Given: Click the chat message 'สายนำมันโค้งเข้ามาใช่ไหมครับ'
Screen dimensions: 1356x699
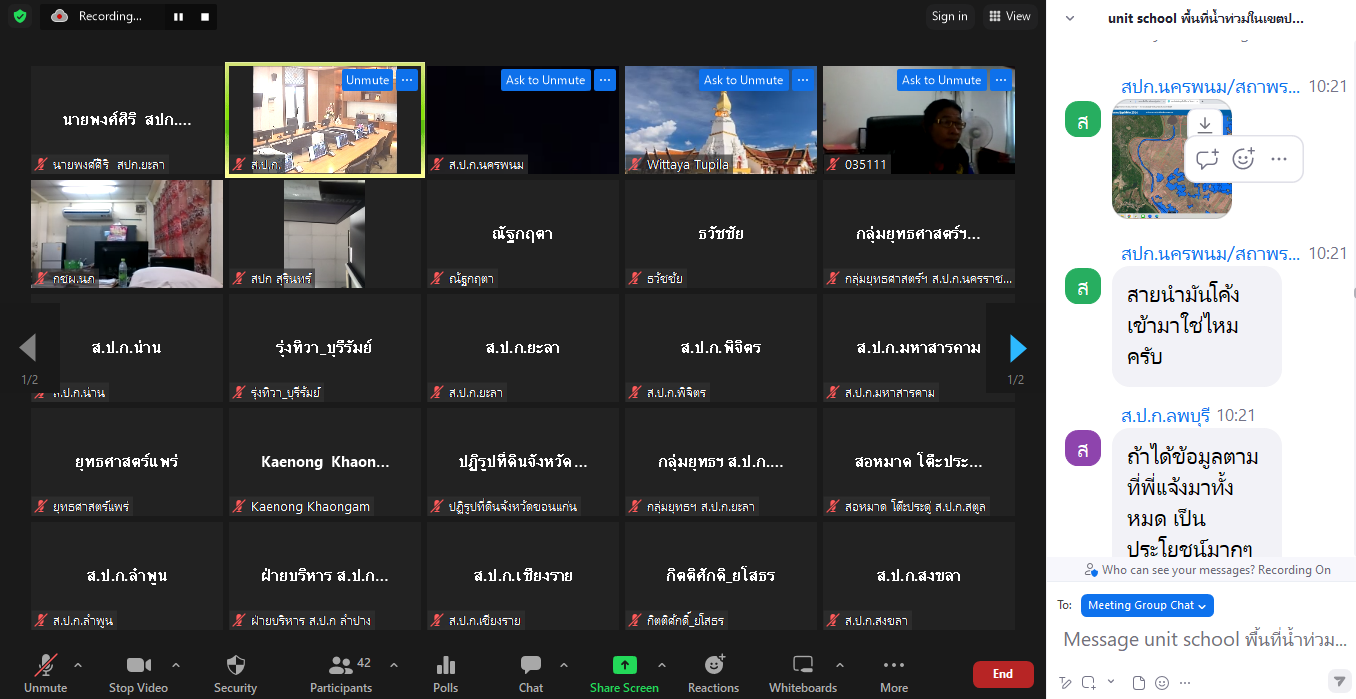Looking at the screenshot, I should (x=1197, y=326).
